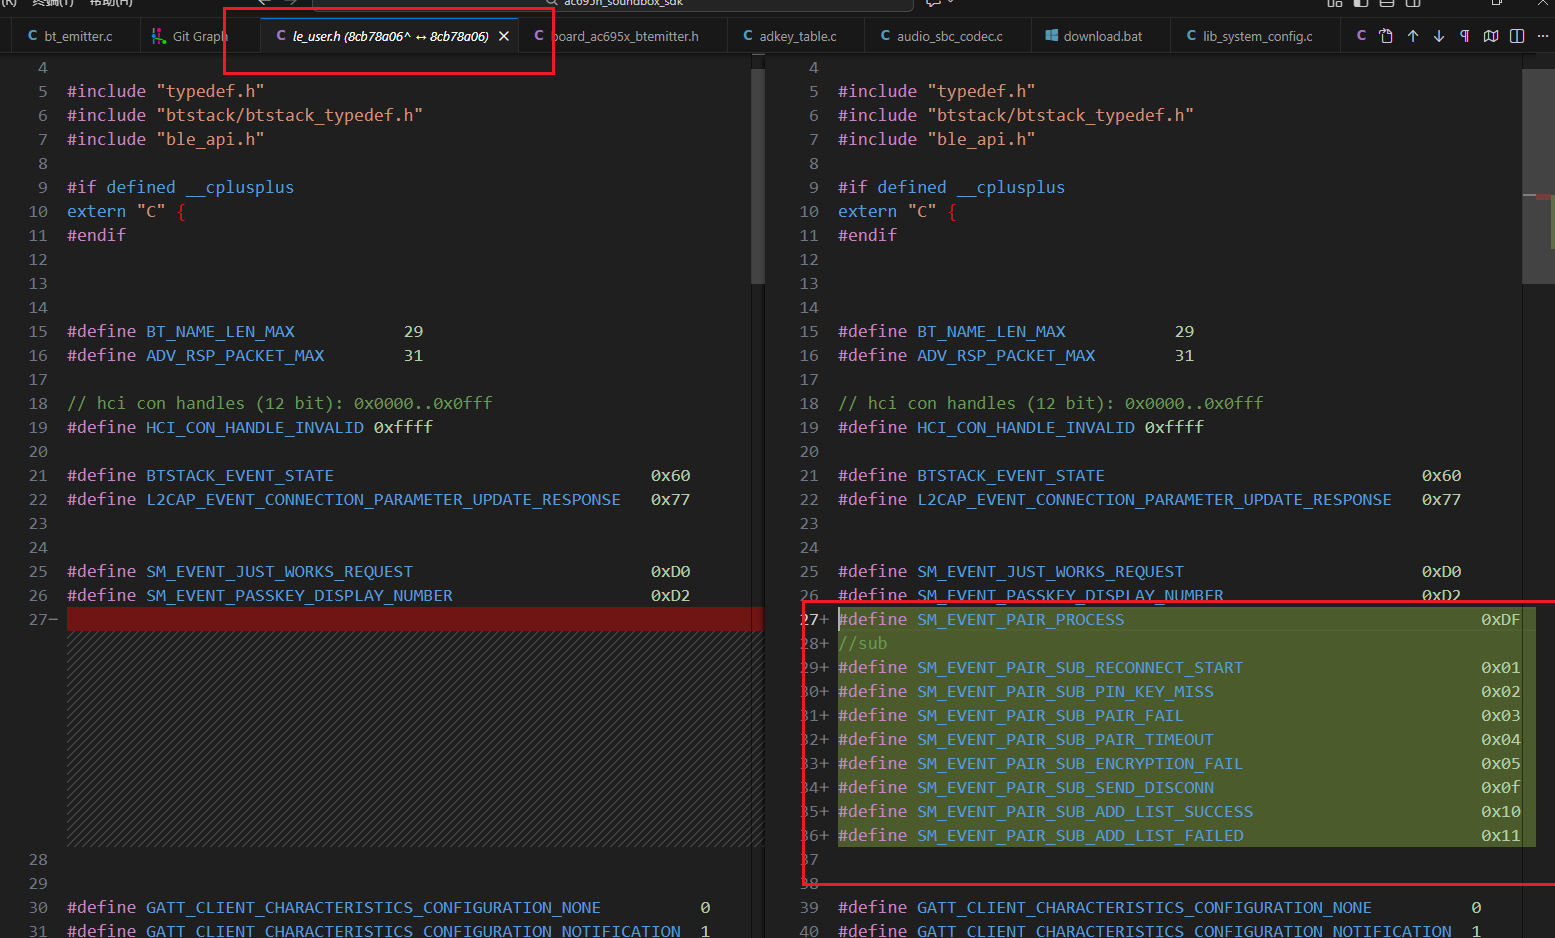Select the le_user.h diff tab
The image size is (1555, 938).
(x=390, y=36)
